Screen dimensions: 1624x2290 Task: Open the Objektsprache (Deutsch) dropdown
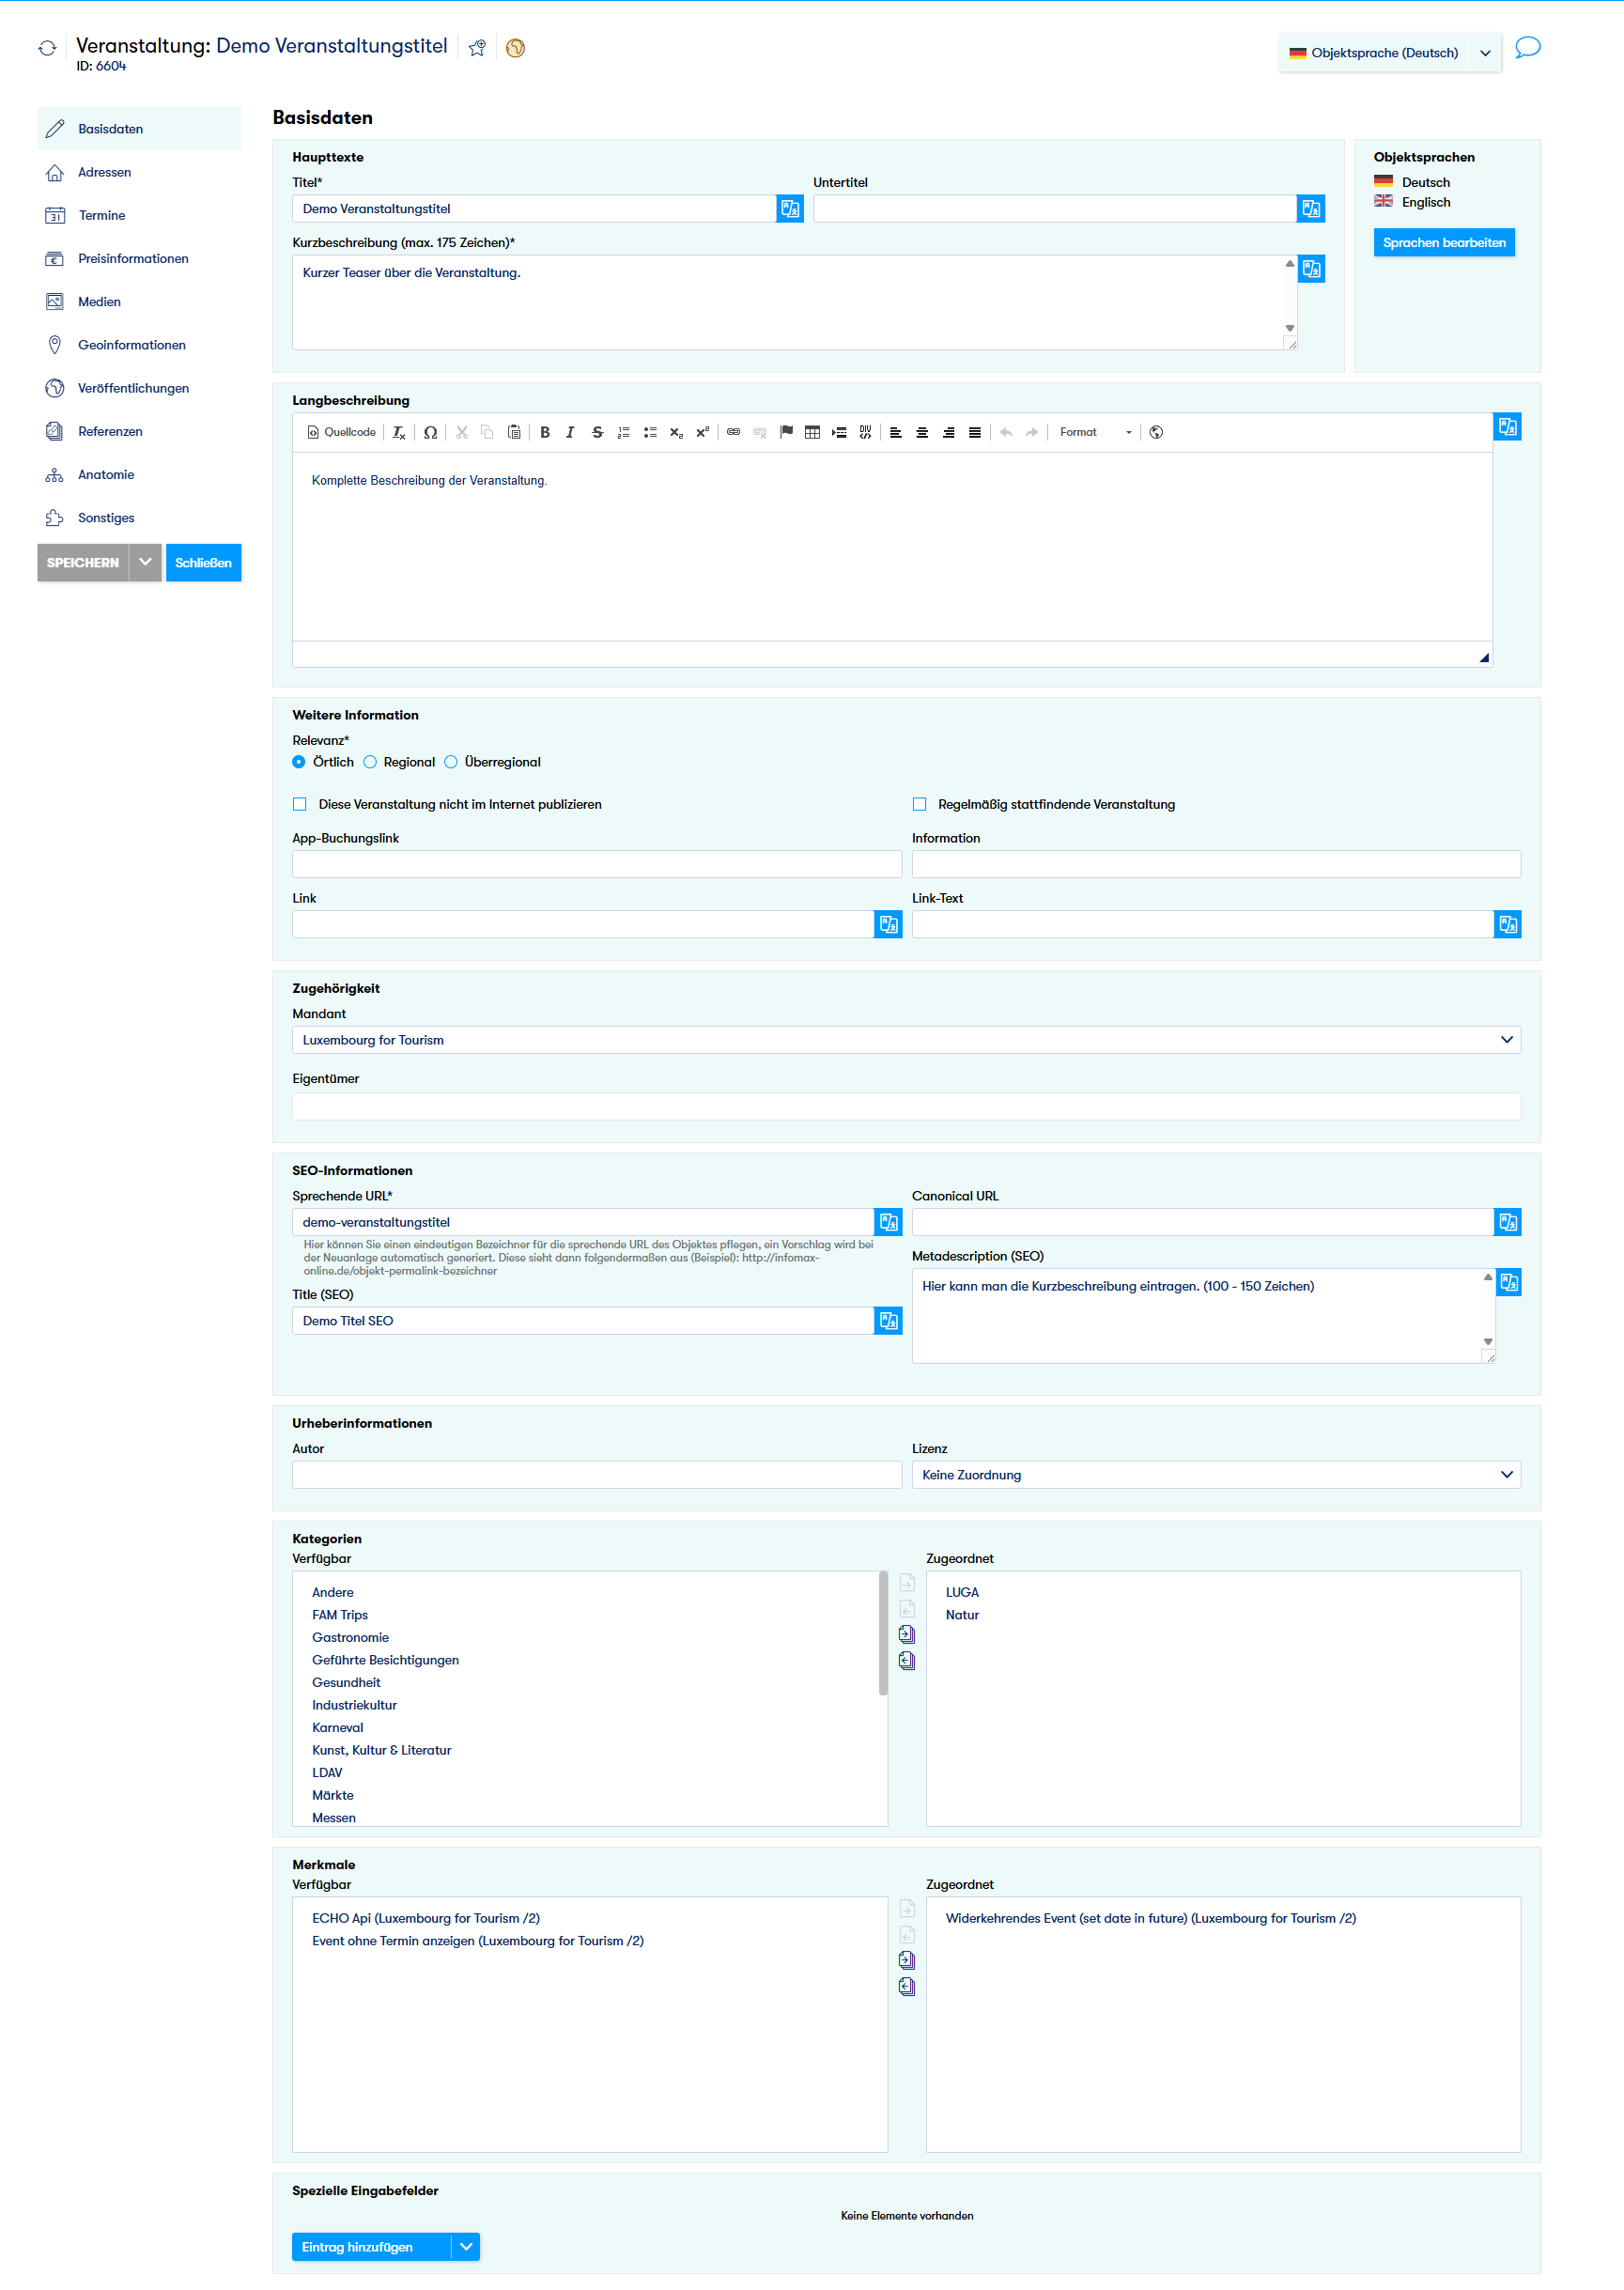(1389, 53)
